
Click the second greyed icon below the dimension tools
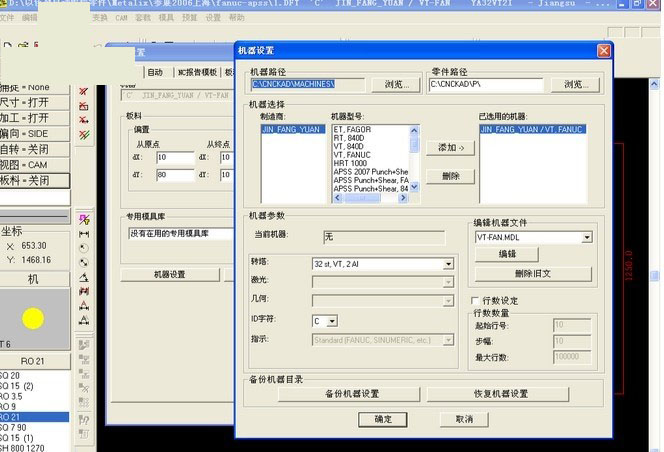tap(84, 359)
